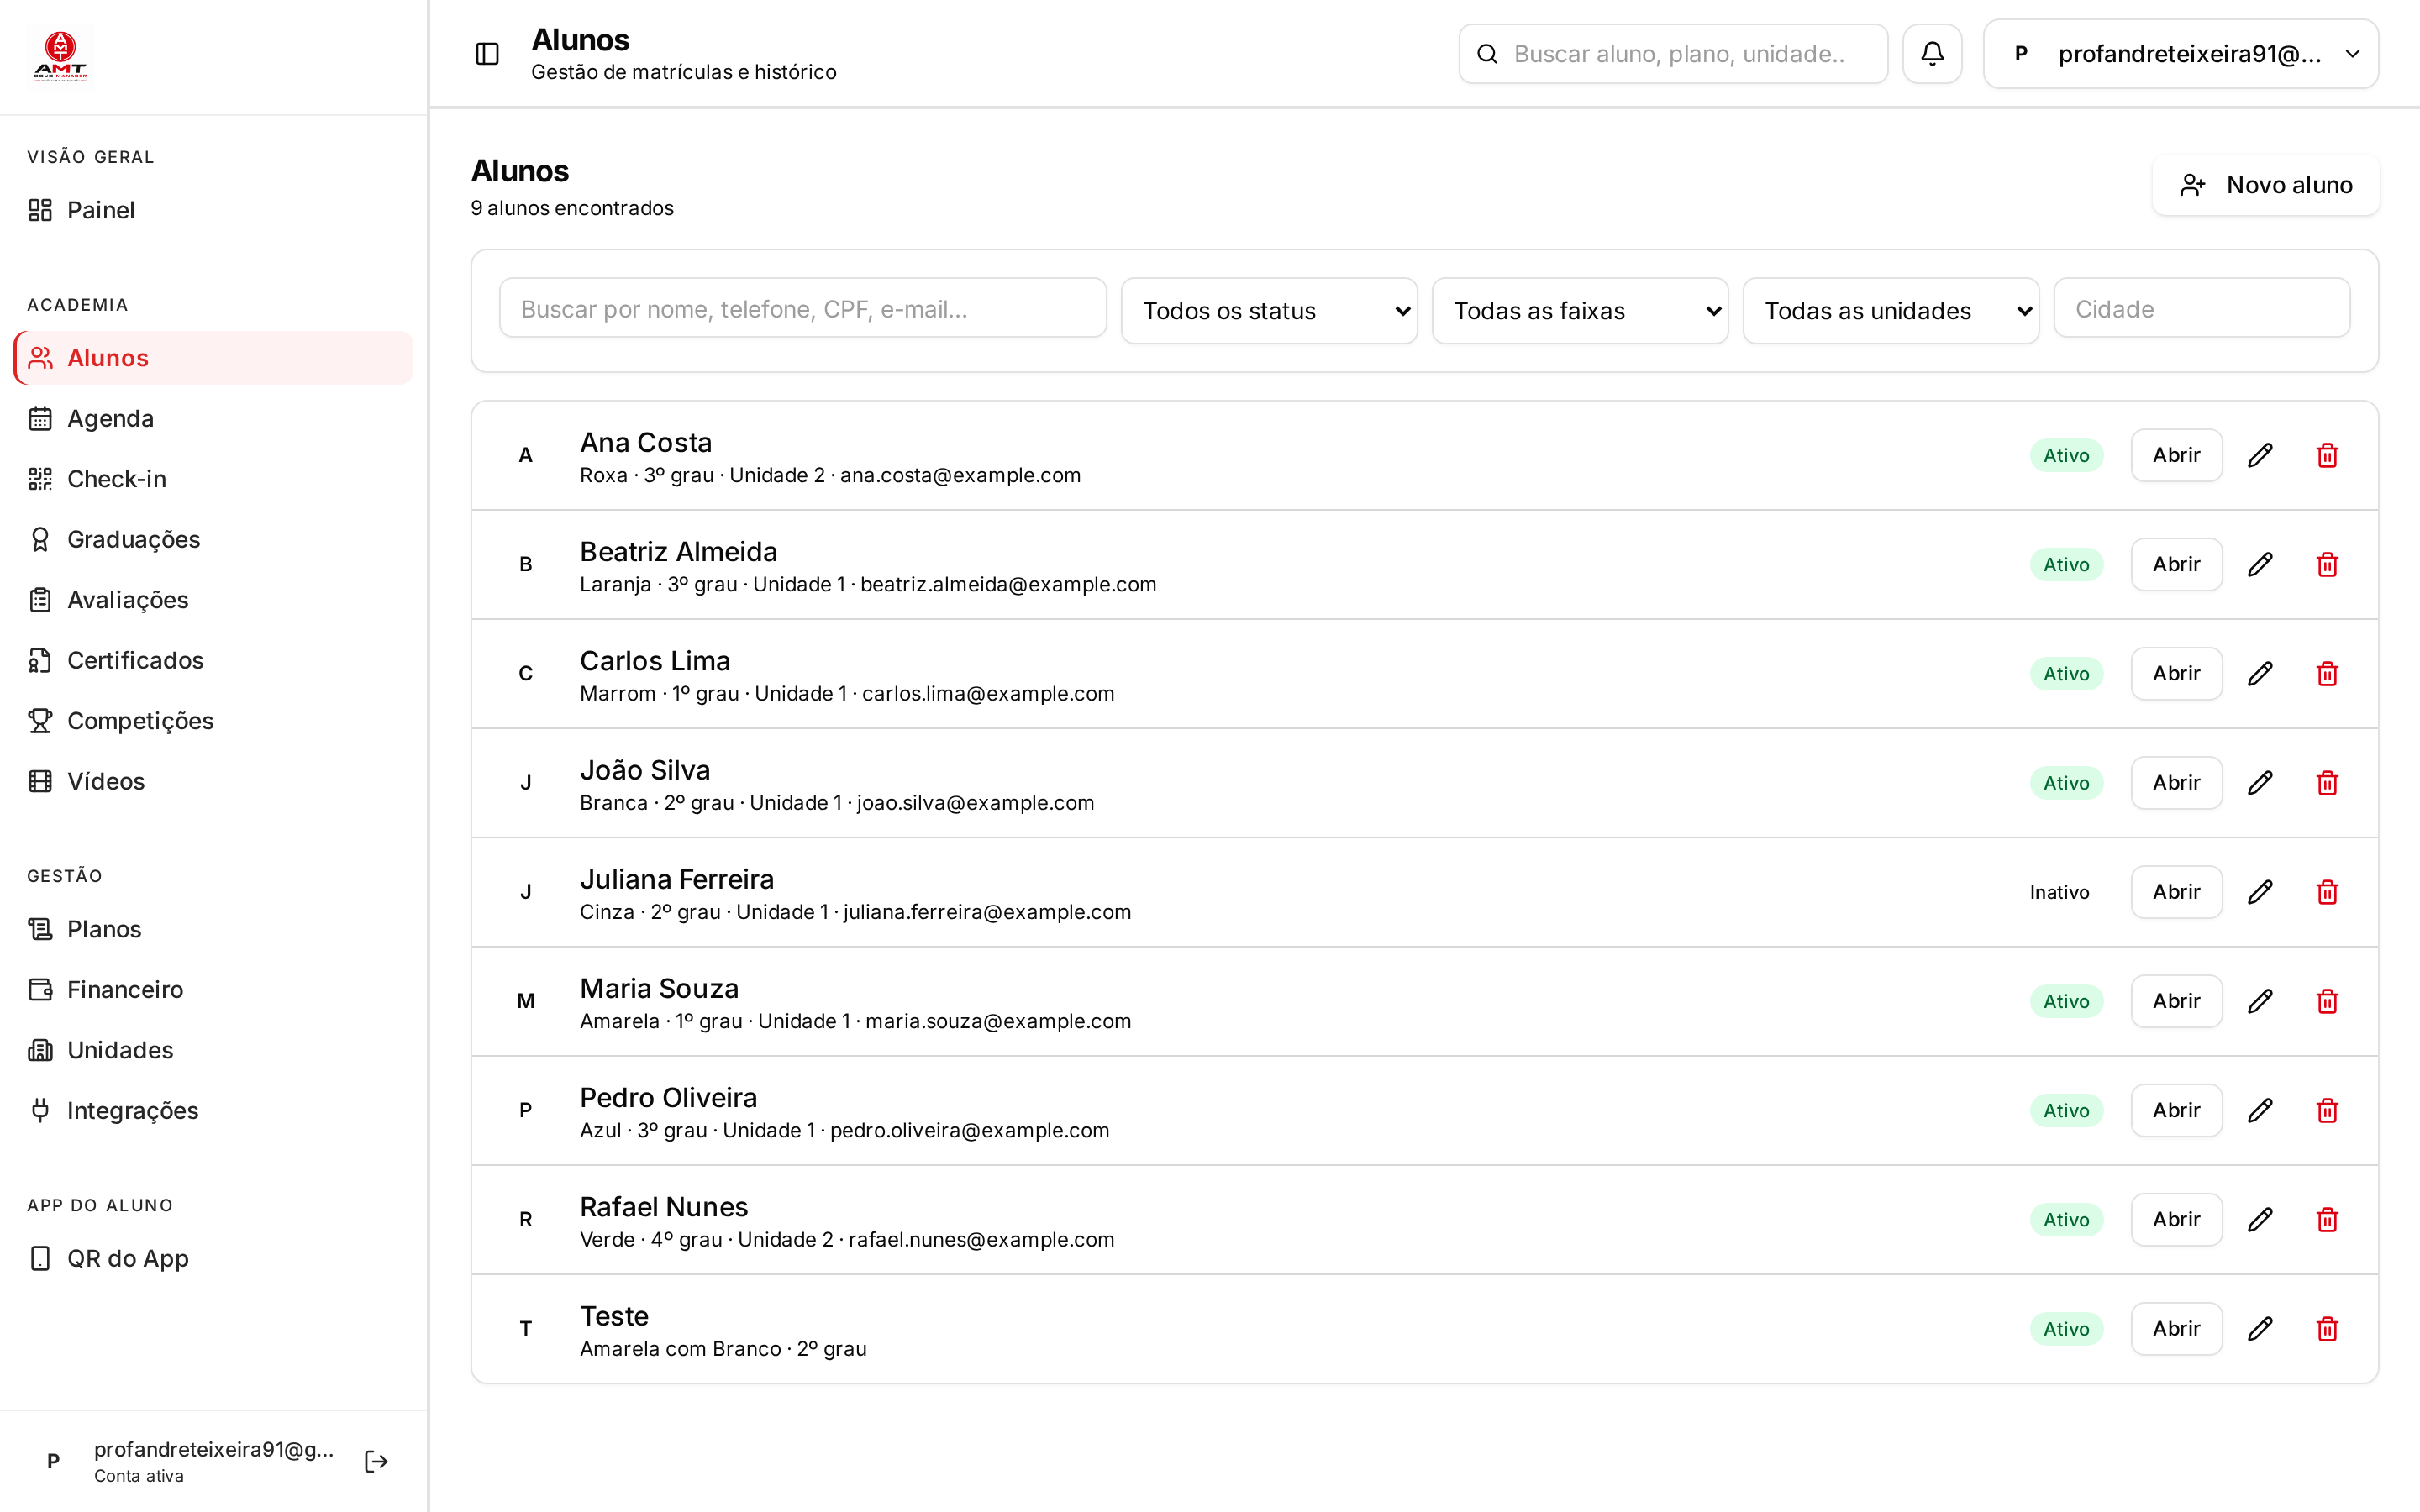
Task: Open João Silva with Abrir button
Action: click(x=2176, y=782)
